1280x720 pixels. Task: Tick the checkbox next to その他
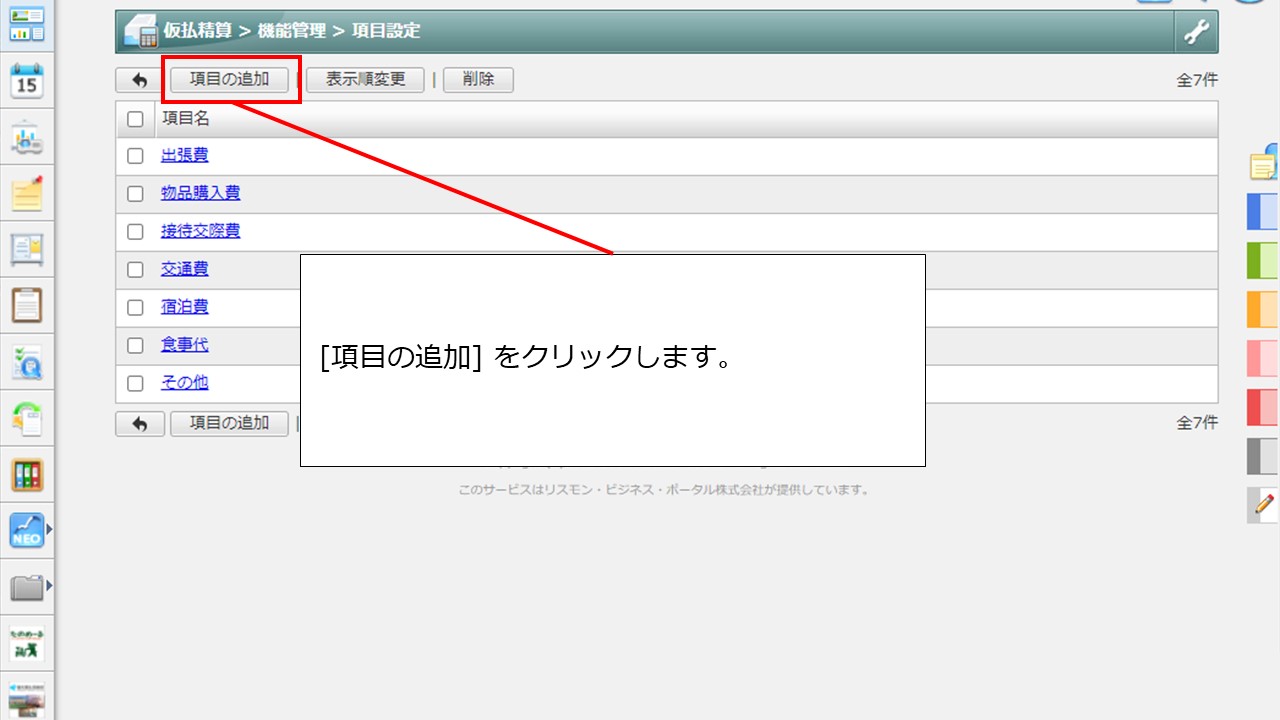coord(136,384)
